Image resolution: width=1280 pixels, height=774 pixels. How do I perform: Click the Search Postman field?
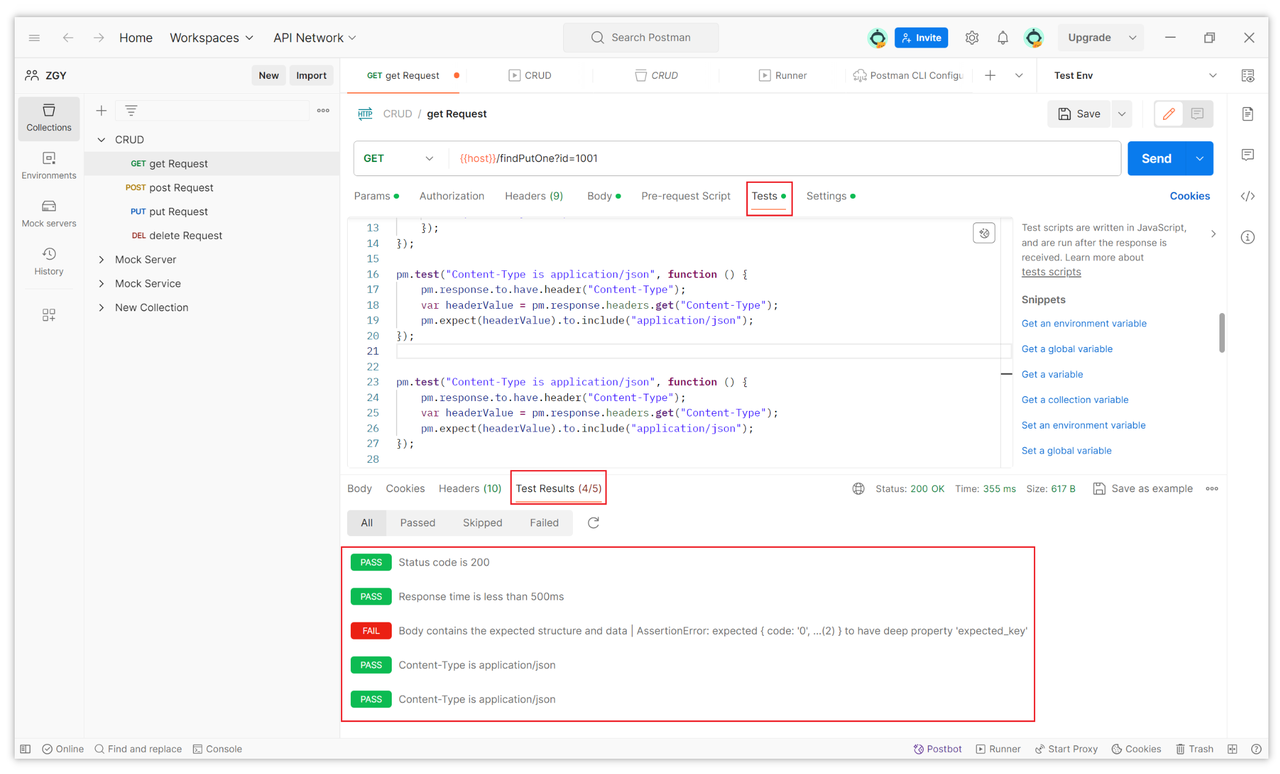640,38
